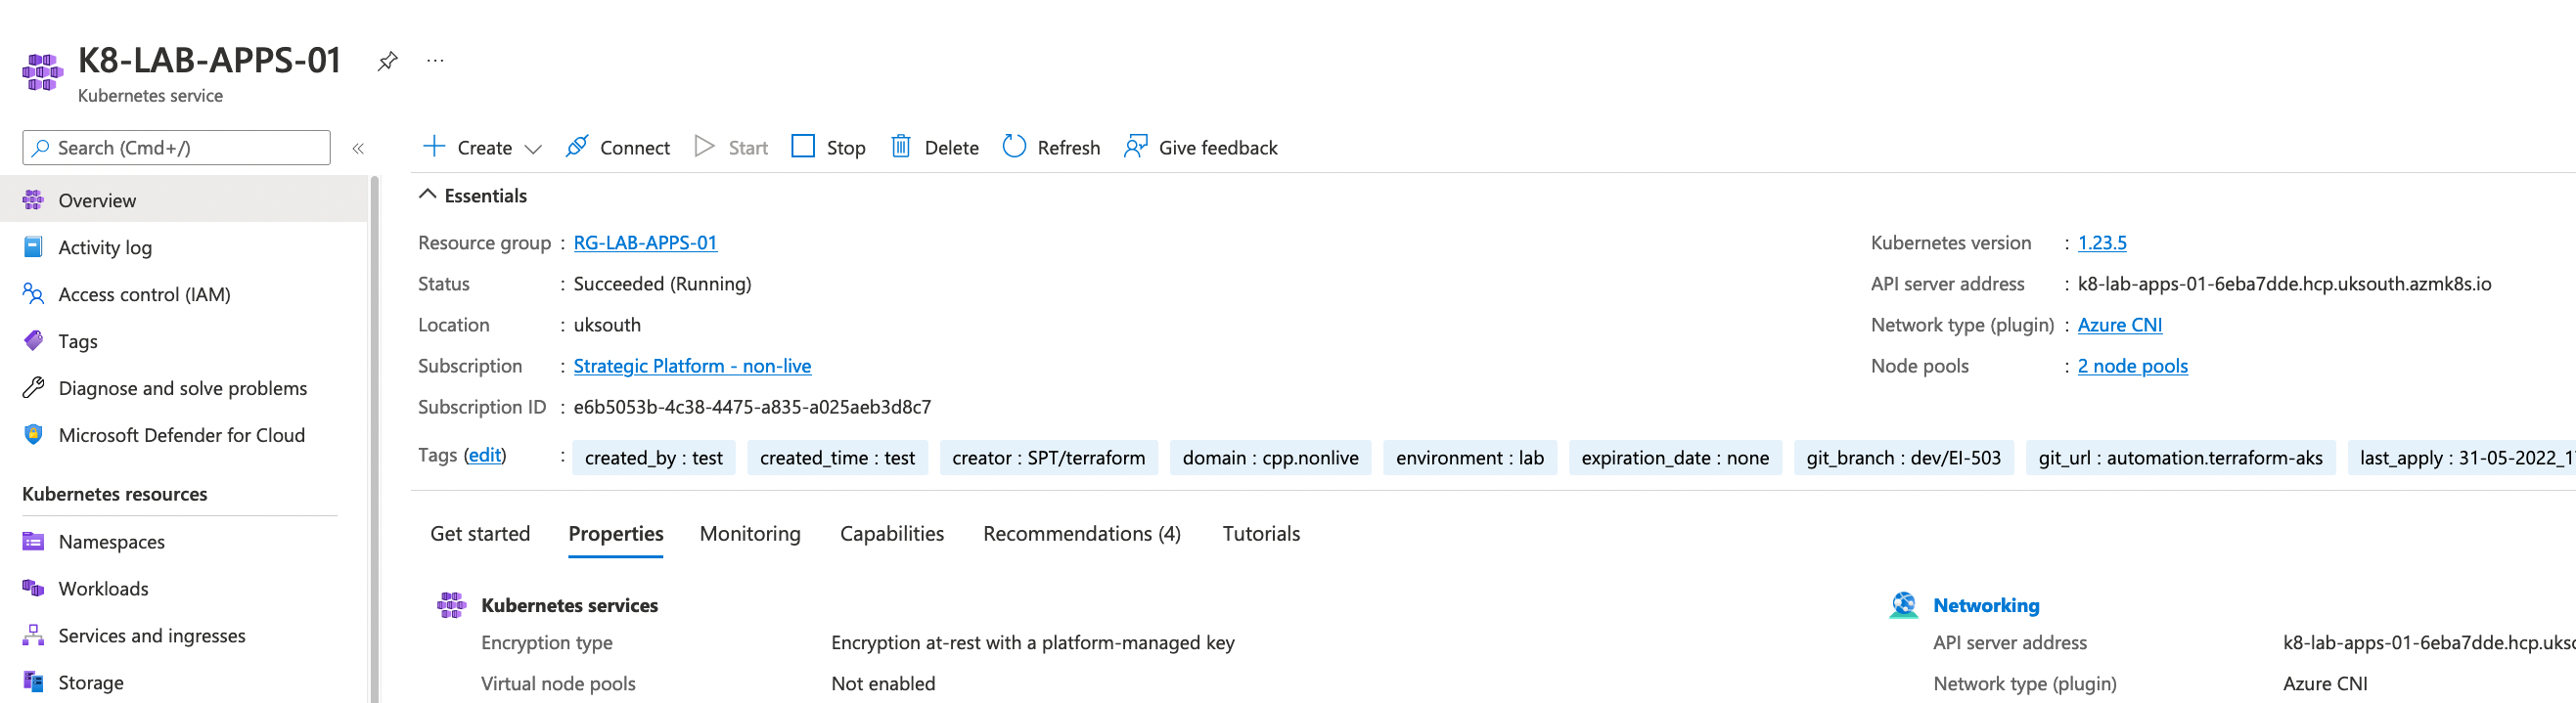Click the created_time : test tag
The image size is (2576, 703).
pos(838,458)
